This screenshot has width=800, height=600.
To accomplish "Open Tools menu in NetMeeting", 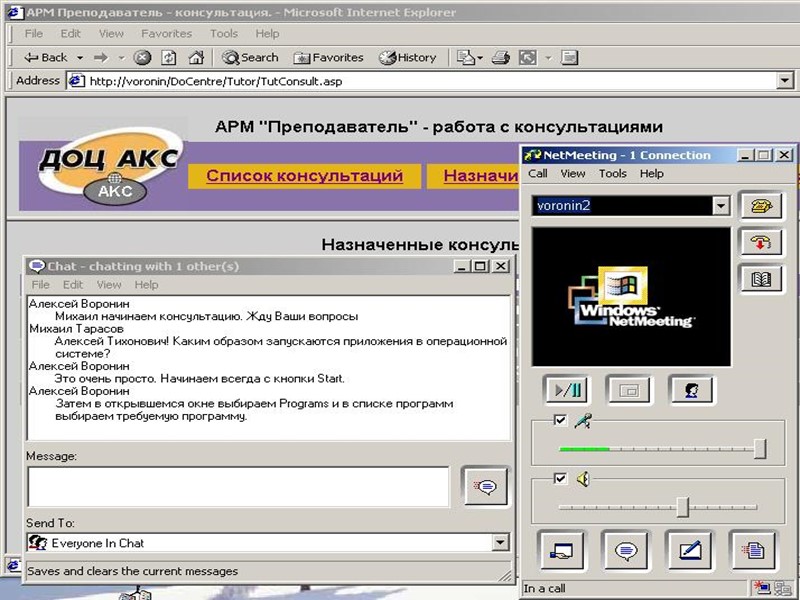I will [x=613, y=173].
